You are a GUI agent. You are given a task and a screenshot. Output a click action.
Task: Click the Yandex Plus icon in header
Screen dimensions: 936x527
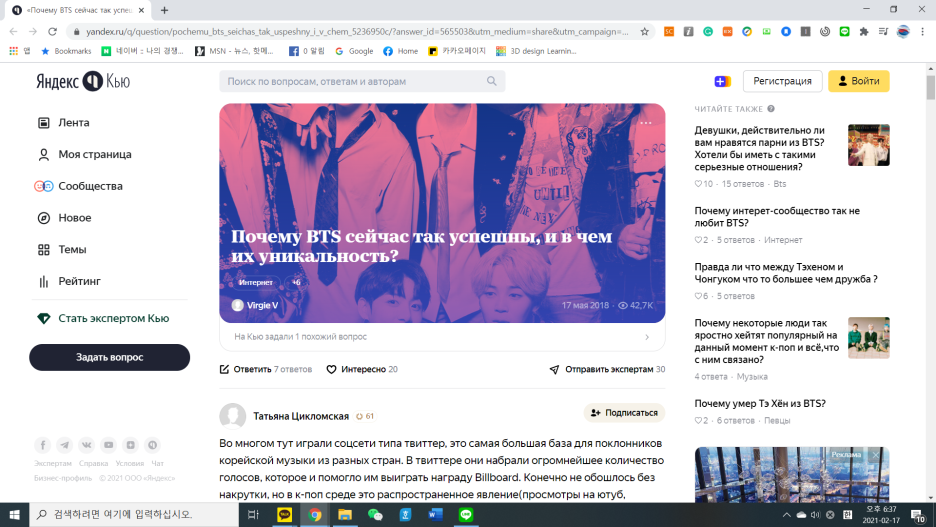[722, 81]
